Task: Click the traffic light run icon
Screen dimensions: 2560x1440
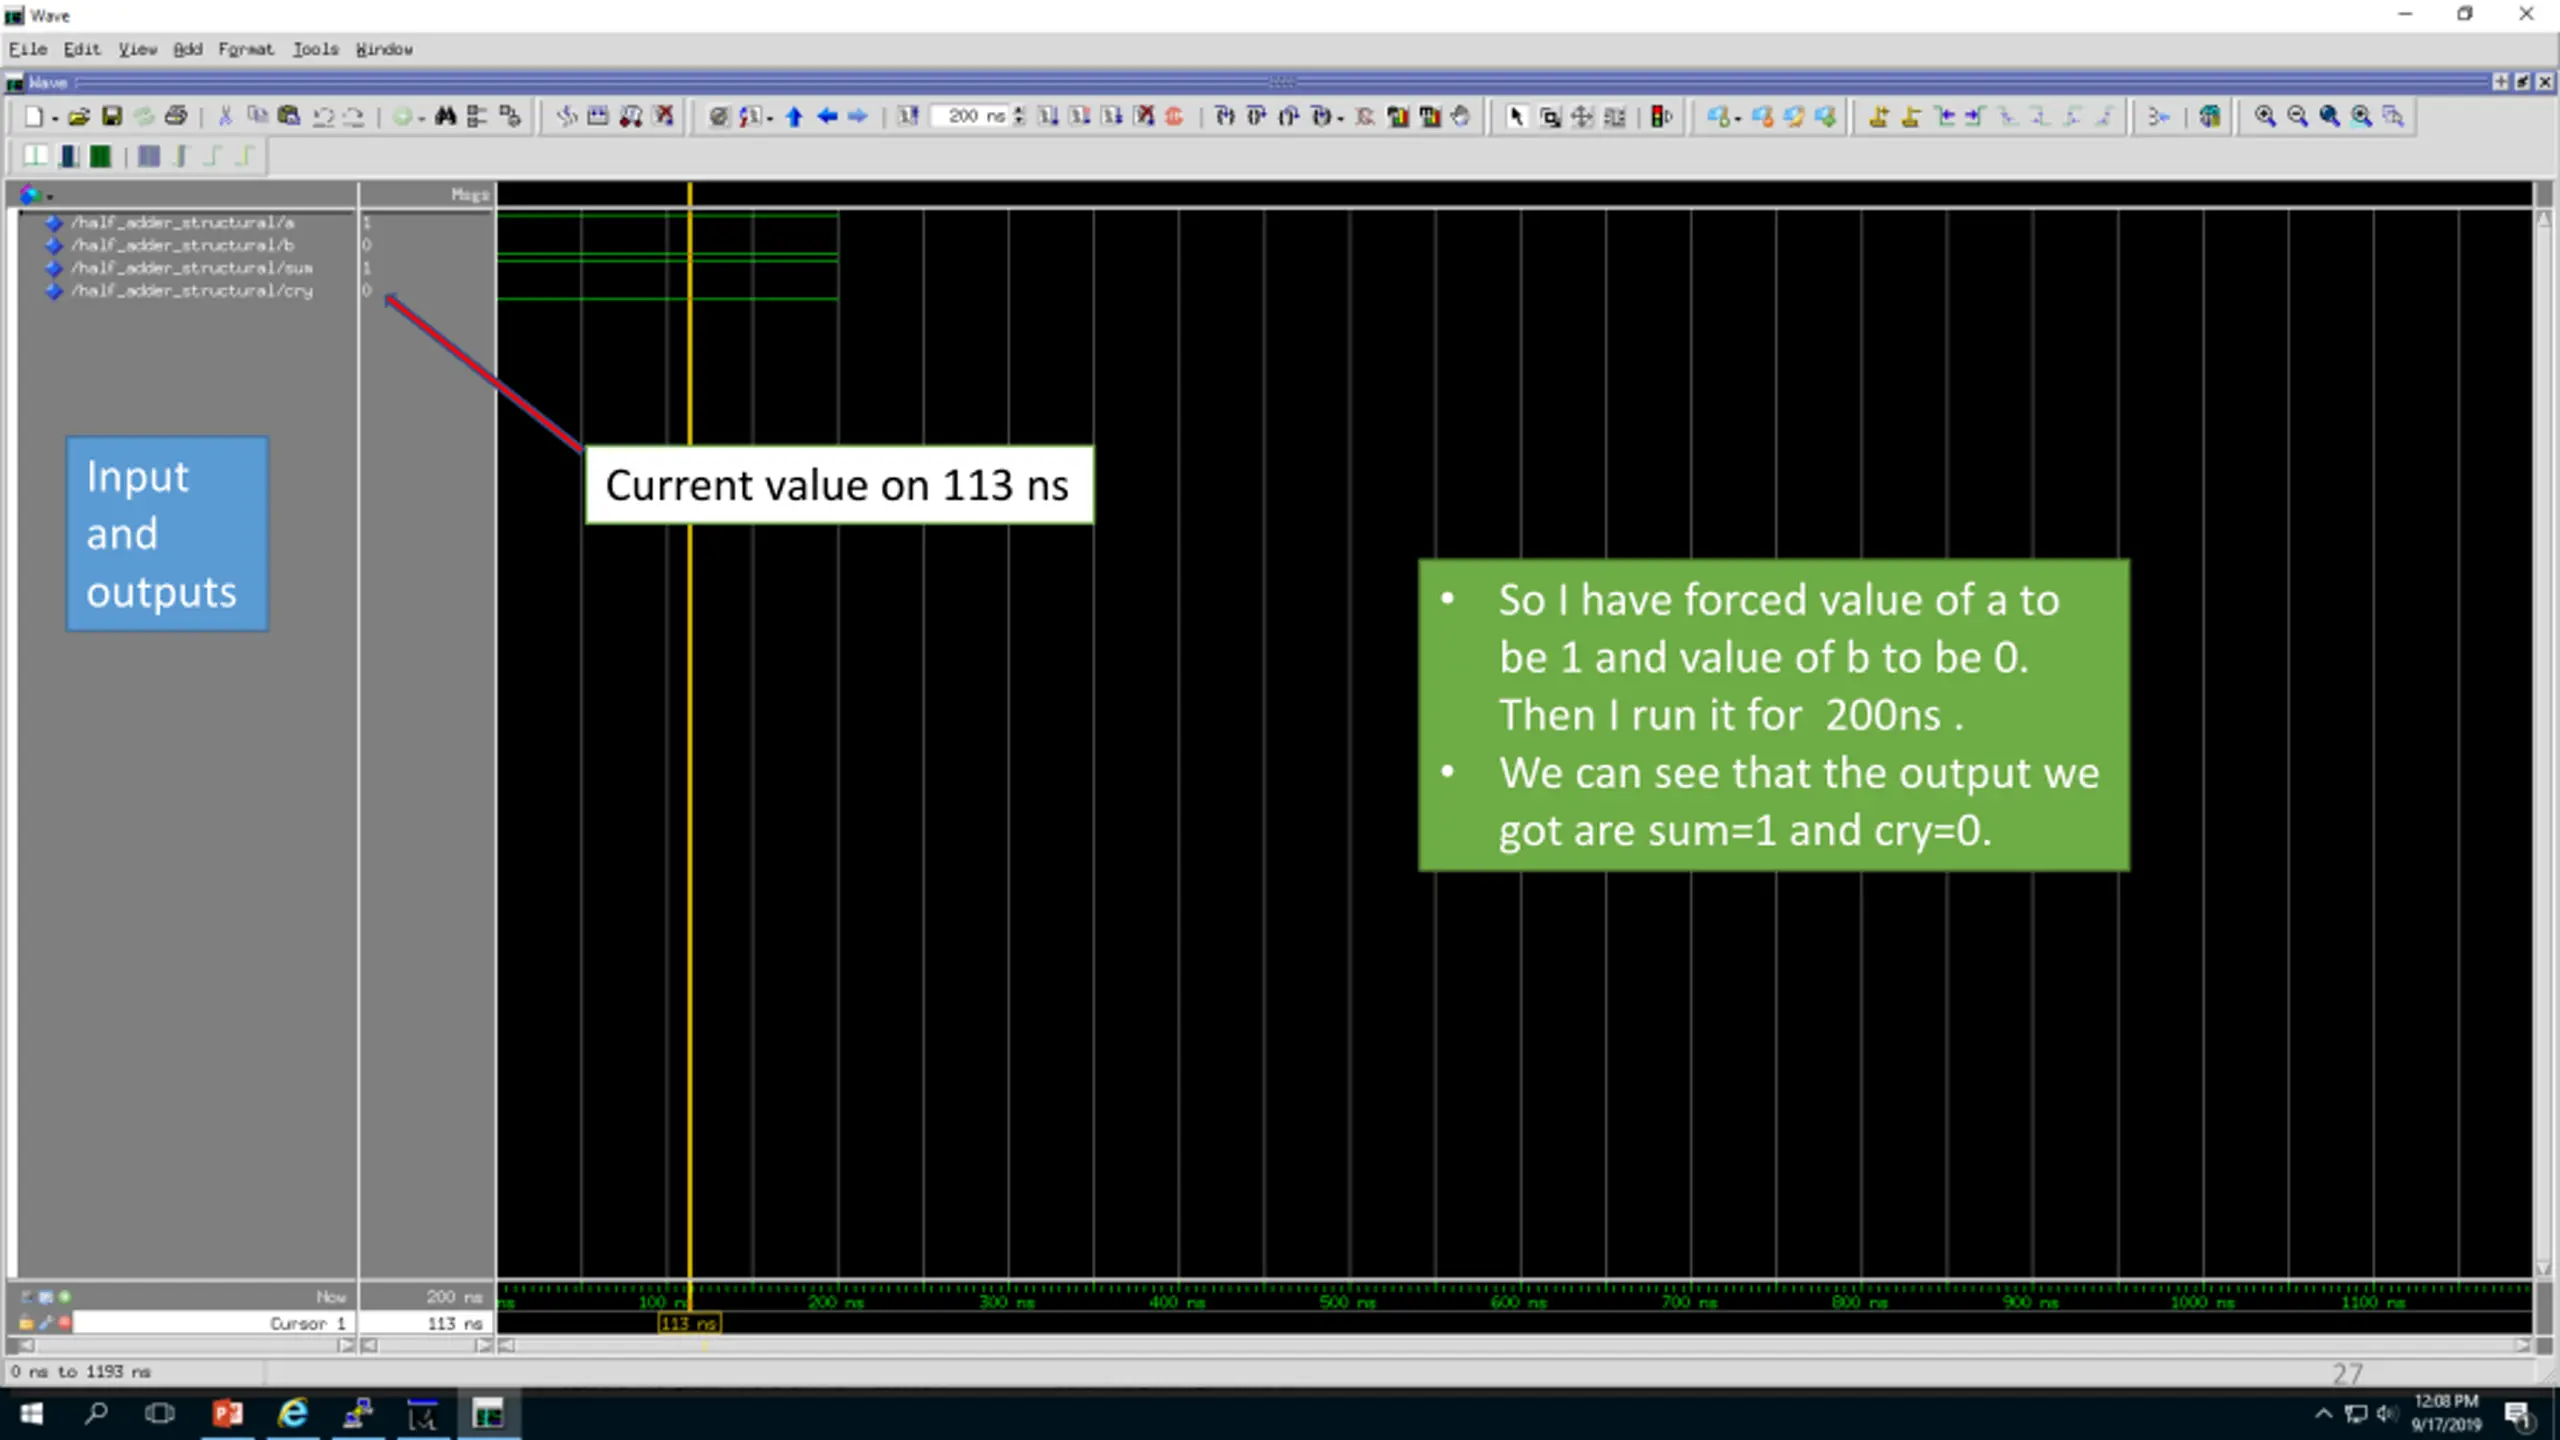Action: (x=1661, y=117)
